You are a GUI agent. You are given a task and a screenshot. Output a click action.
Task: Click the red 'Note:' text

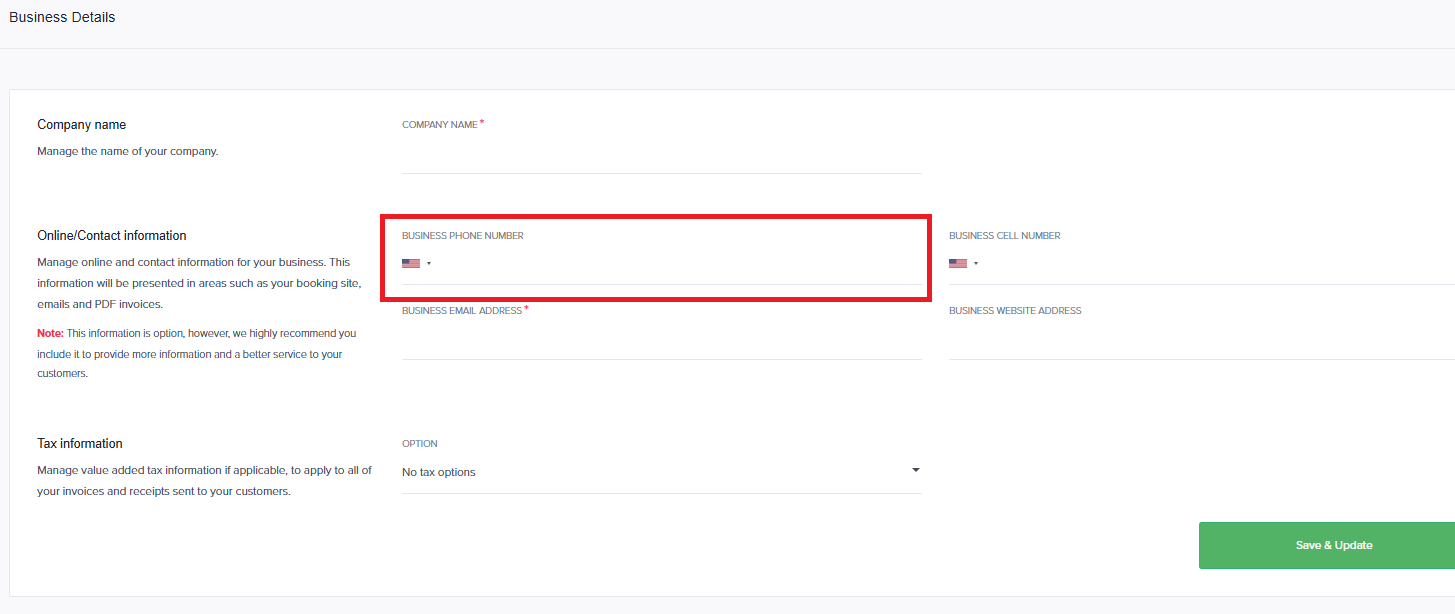tap(50, 334)
